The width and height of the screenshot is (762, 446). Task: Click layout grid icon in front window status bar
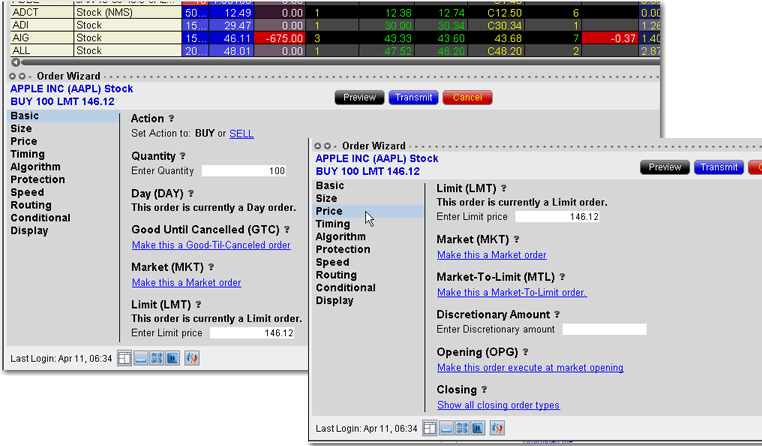click(x=430, y=428)
